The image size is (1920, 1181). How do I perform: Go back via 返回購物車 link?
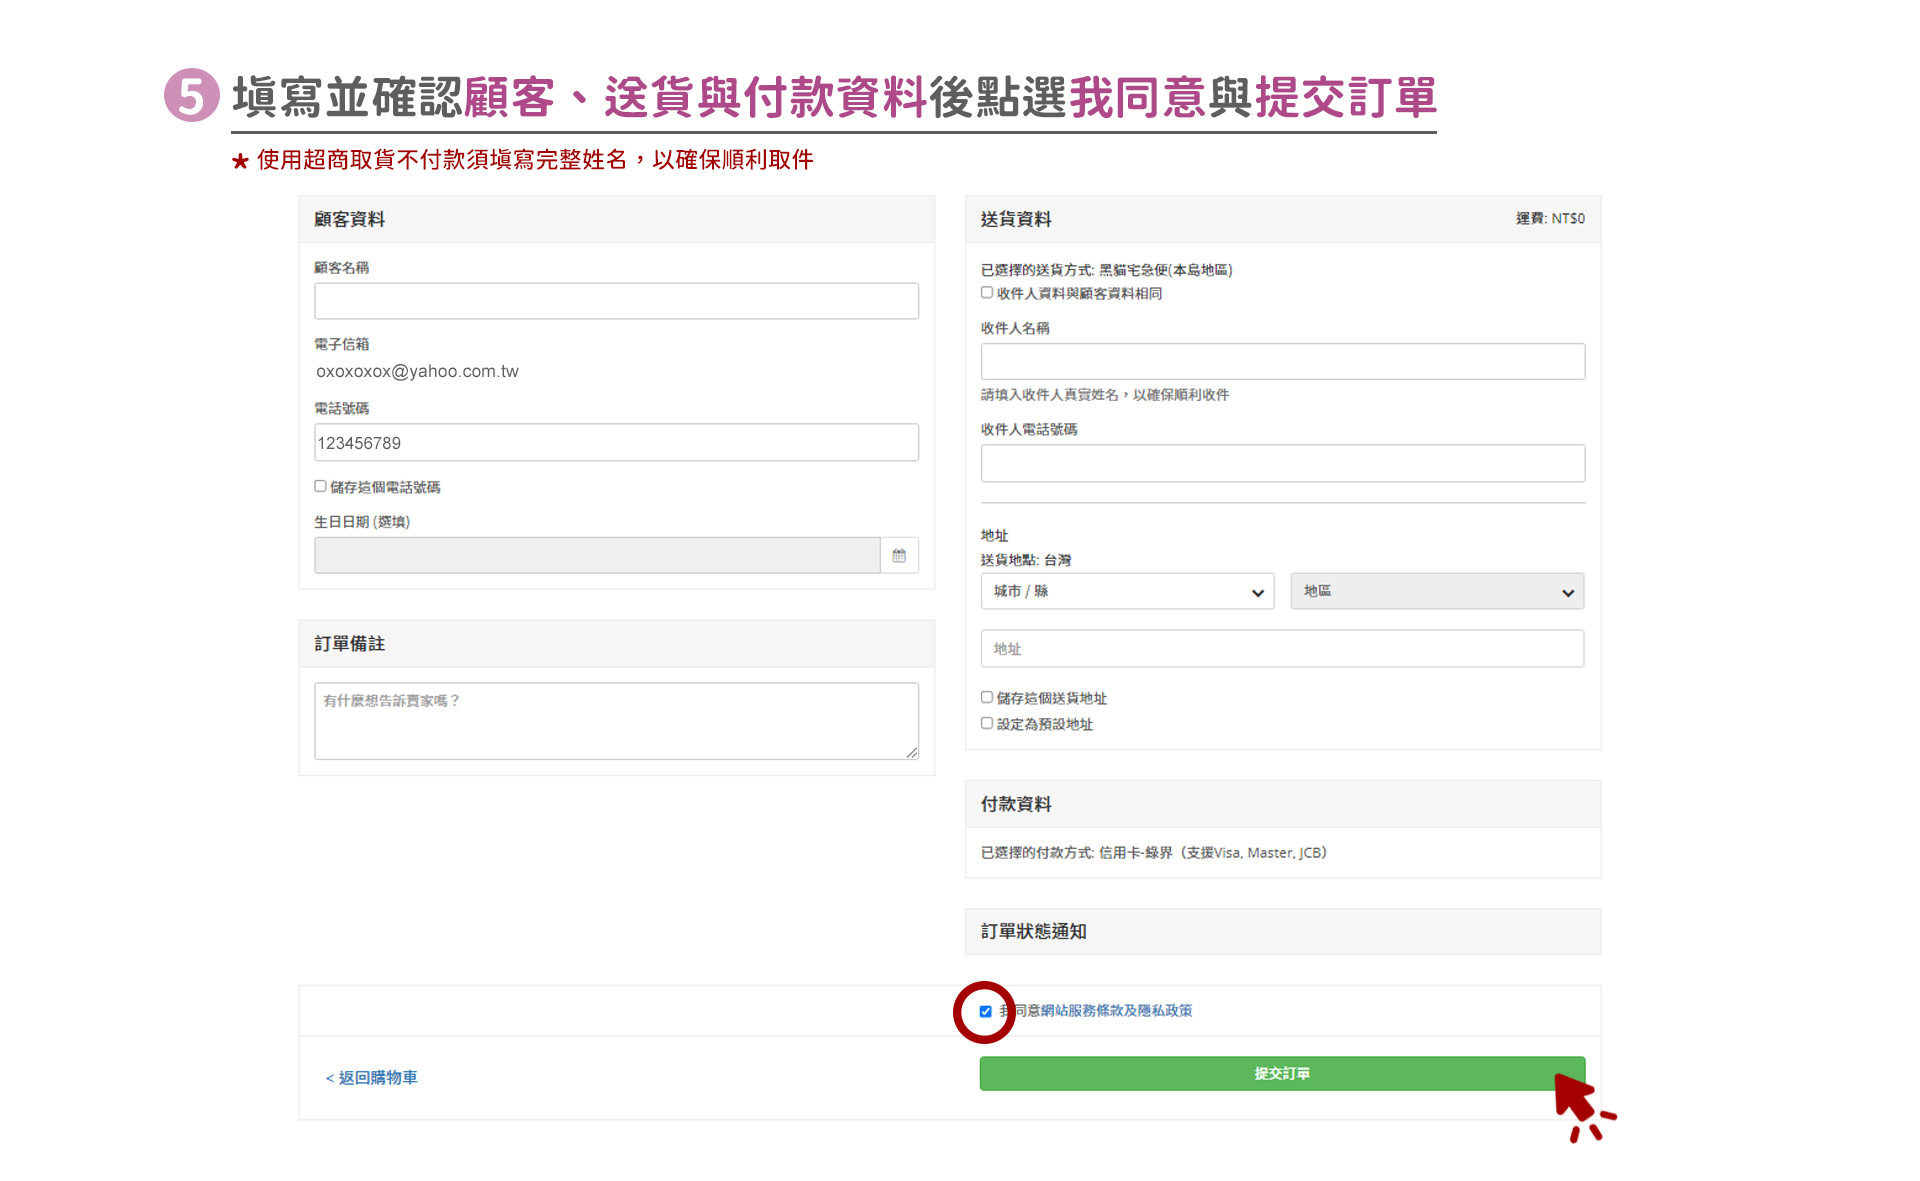tap(372, 1078)
